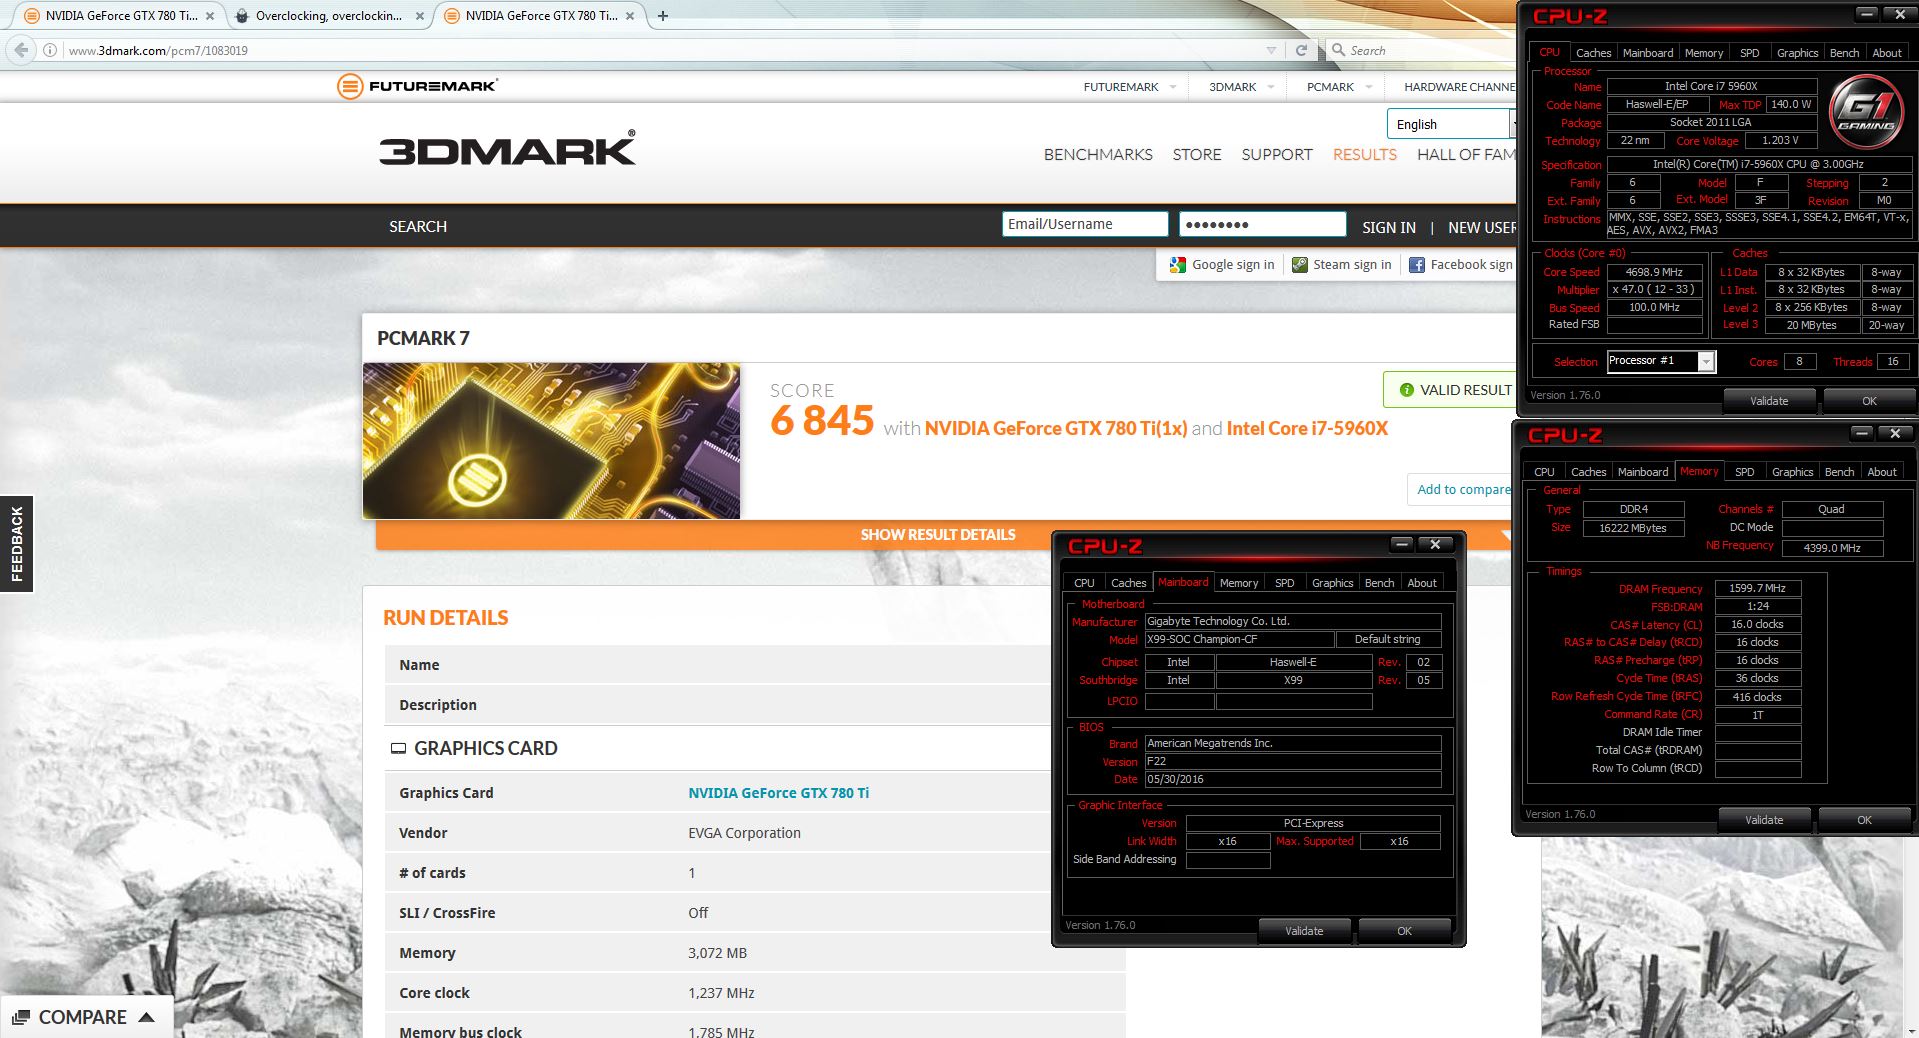This screenshot has width=1919, height=1038.
Task: Click the 1,237 MHz core clock value
Action: pyautogui.click(x=721, y=993)
